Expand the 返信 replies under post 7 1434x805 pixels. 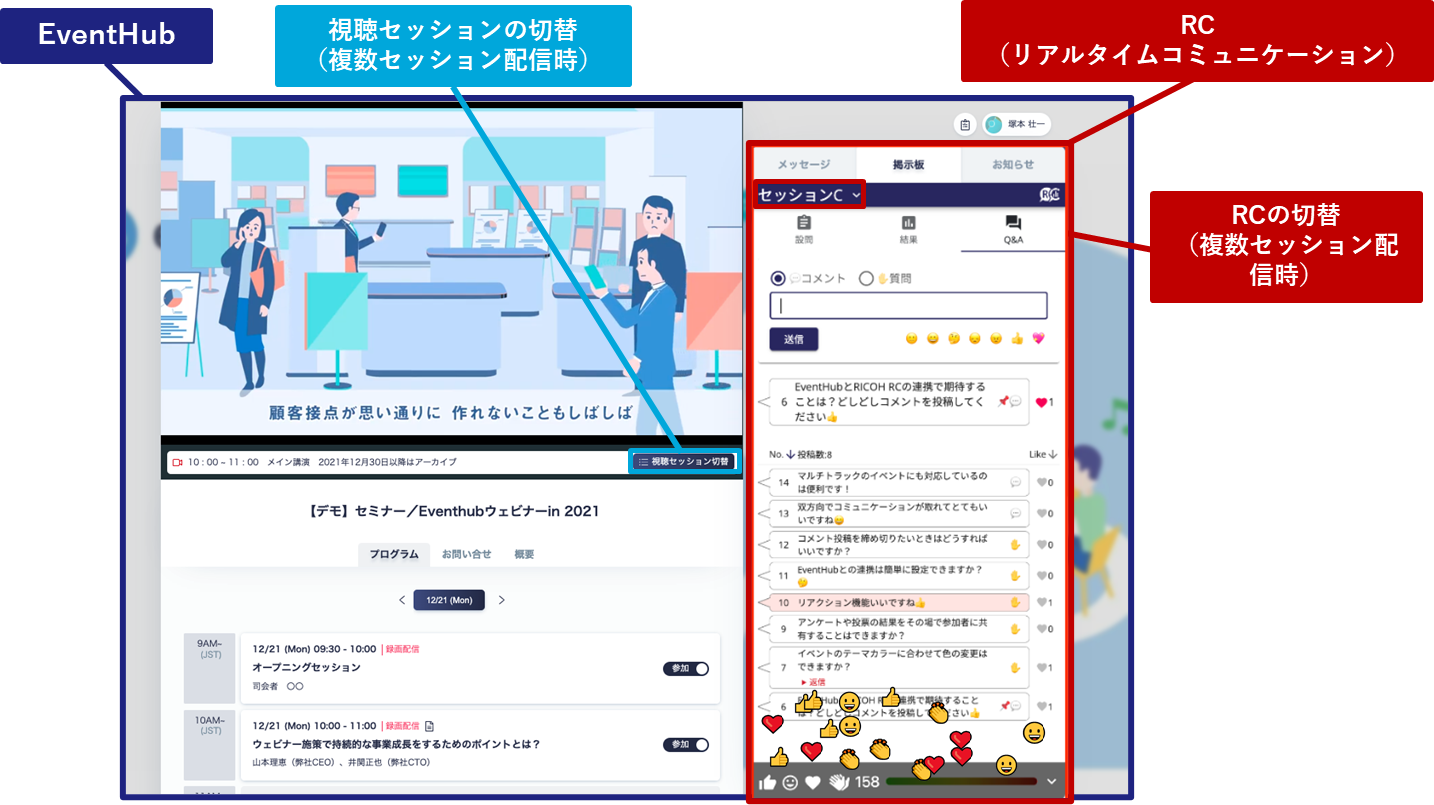tap(812, 682)
